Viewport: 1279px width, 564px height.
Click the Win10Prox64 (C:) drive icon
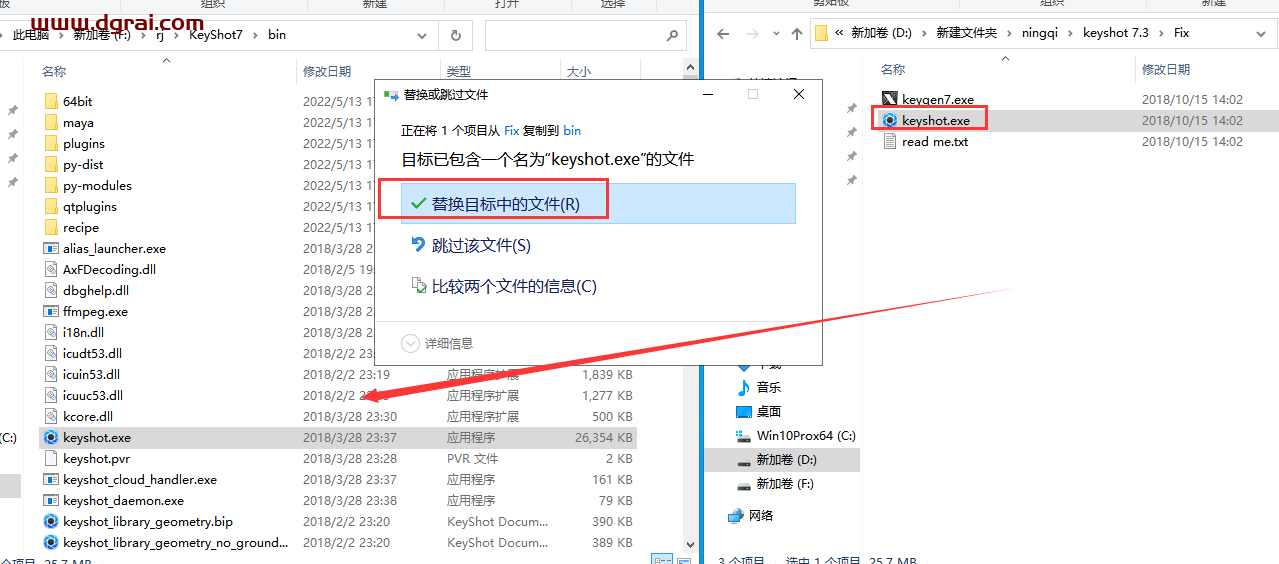click(x=743, y=435)
